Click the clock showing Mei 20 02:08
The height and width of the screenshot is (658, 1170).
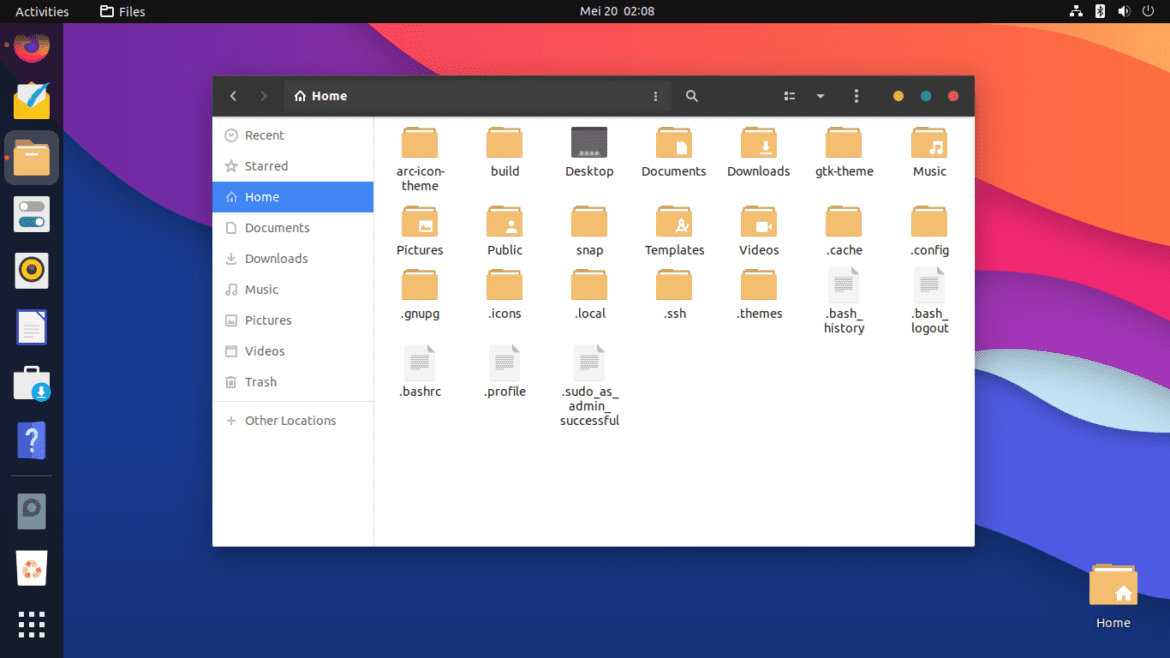[x=617, y=12]
